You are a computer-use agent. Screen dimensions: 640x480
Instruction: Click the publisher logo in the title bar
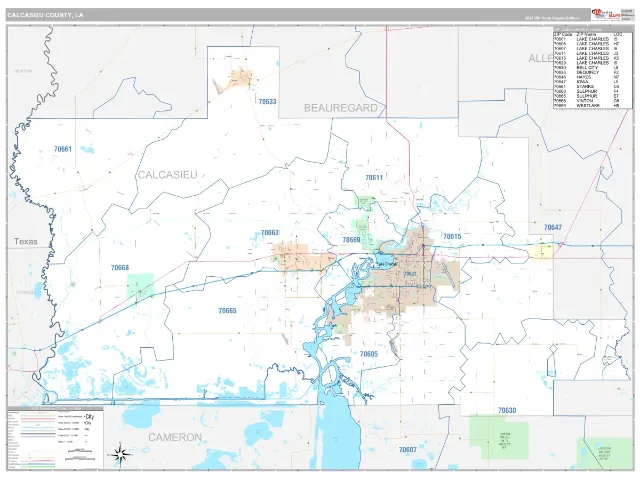pos(606,15)
